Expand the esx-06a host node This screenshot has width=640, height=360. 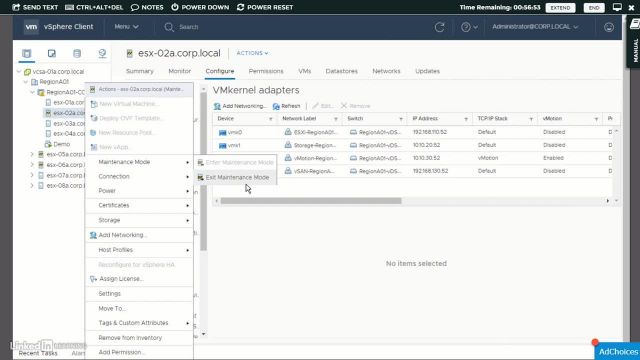coord(32,165)
